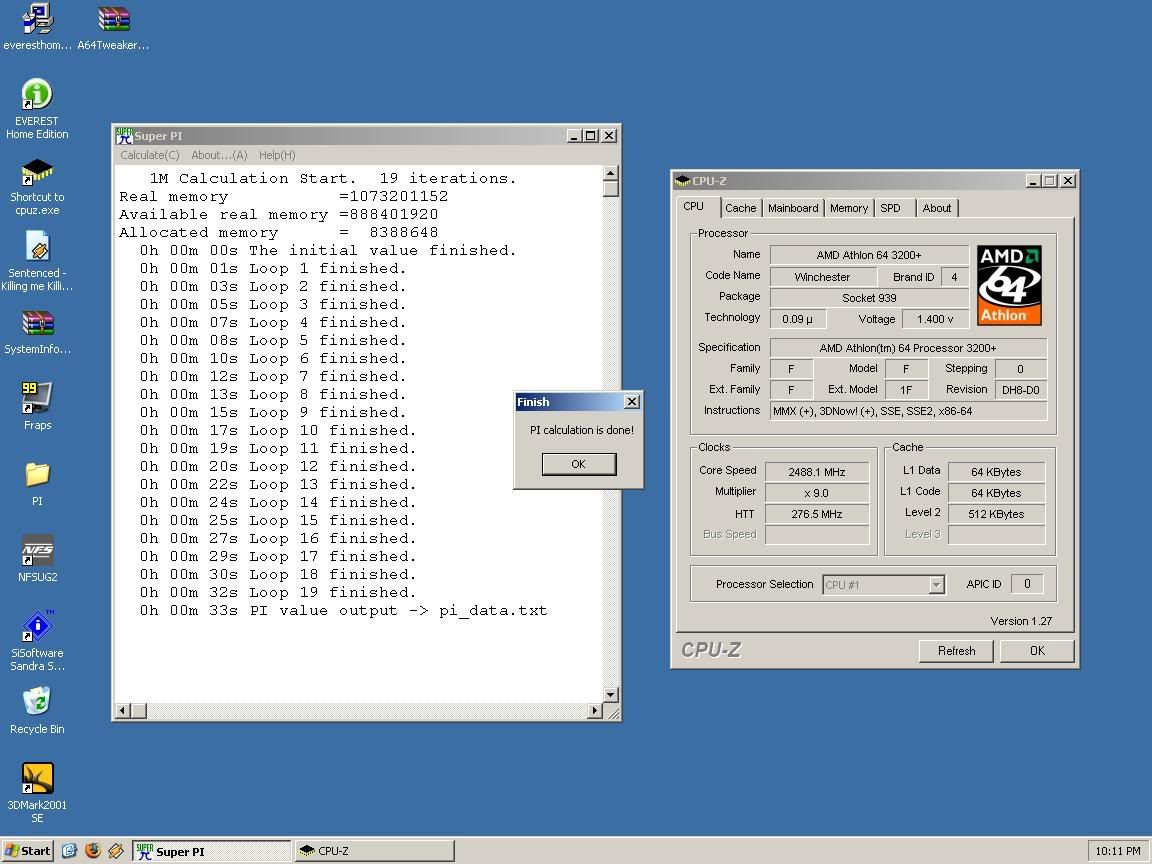Click the Super PI vertical scrollbar thumb
This screenshot has width=1152, height=864.
click(611, 189)
